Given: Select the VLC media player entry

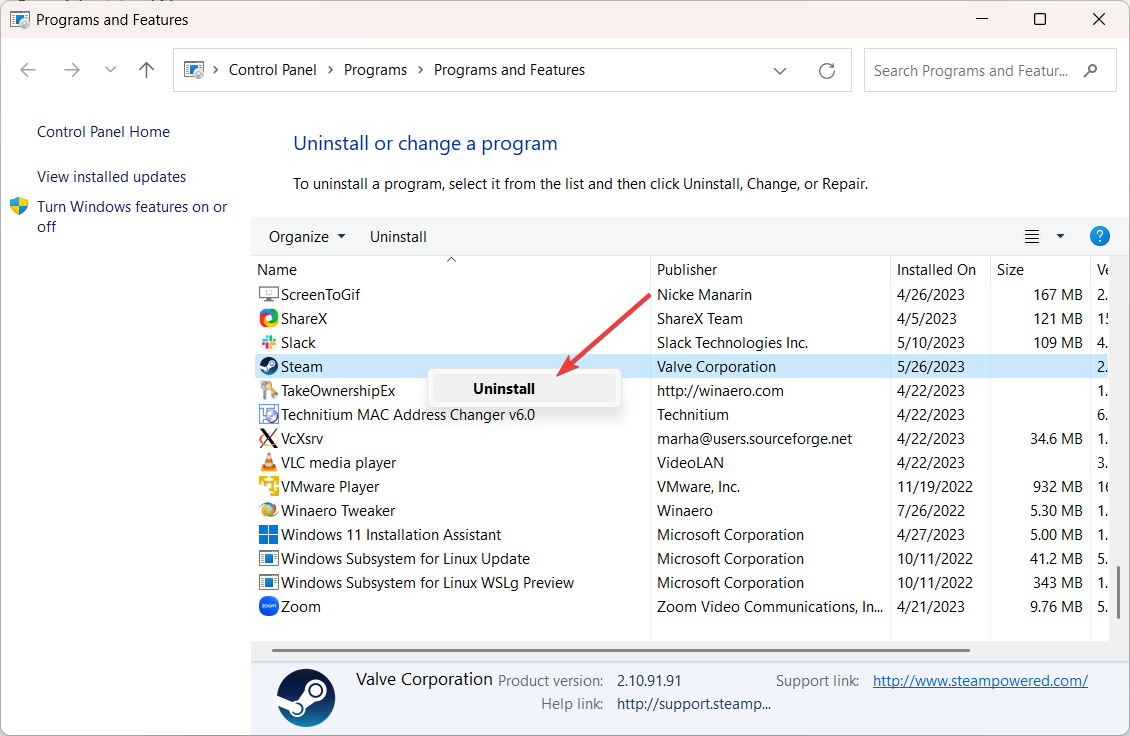Looking at the screenshot, I should click(338, 462).
